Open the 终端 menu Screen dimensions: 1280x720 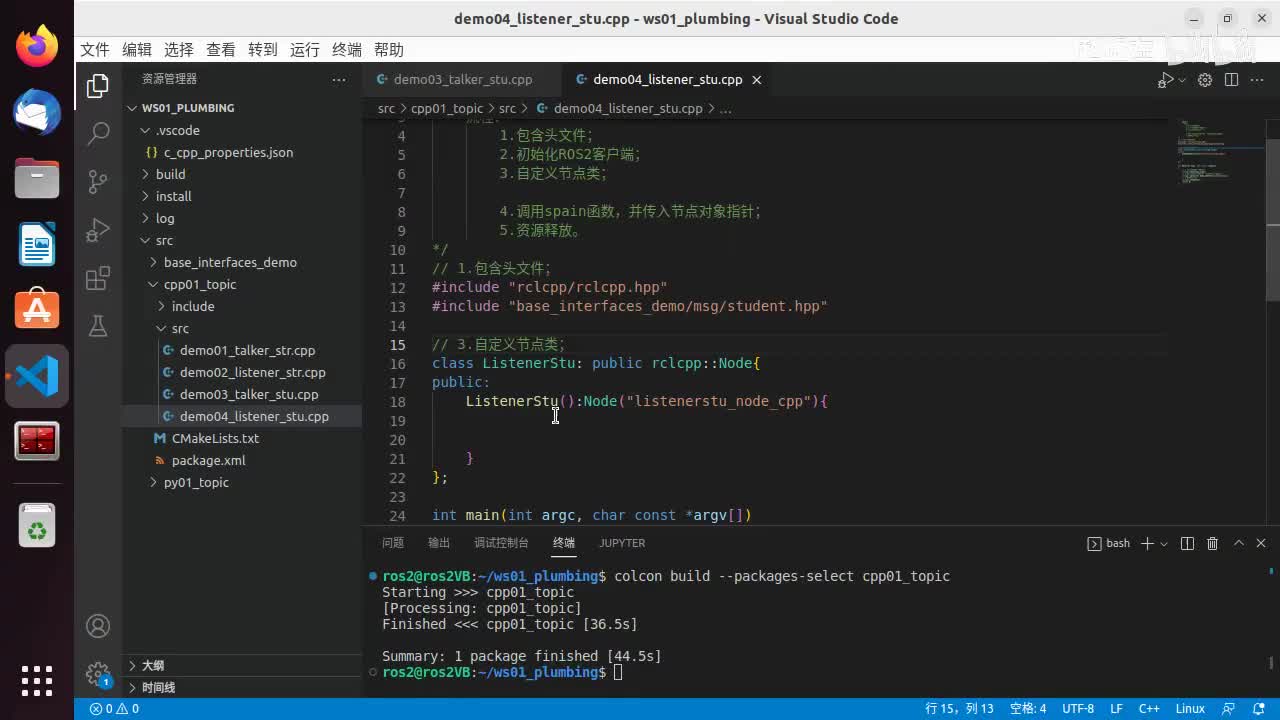pos(347,50)
